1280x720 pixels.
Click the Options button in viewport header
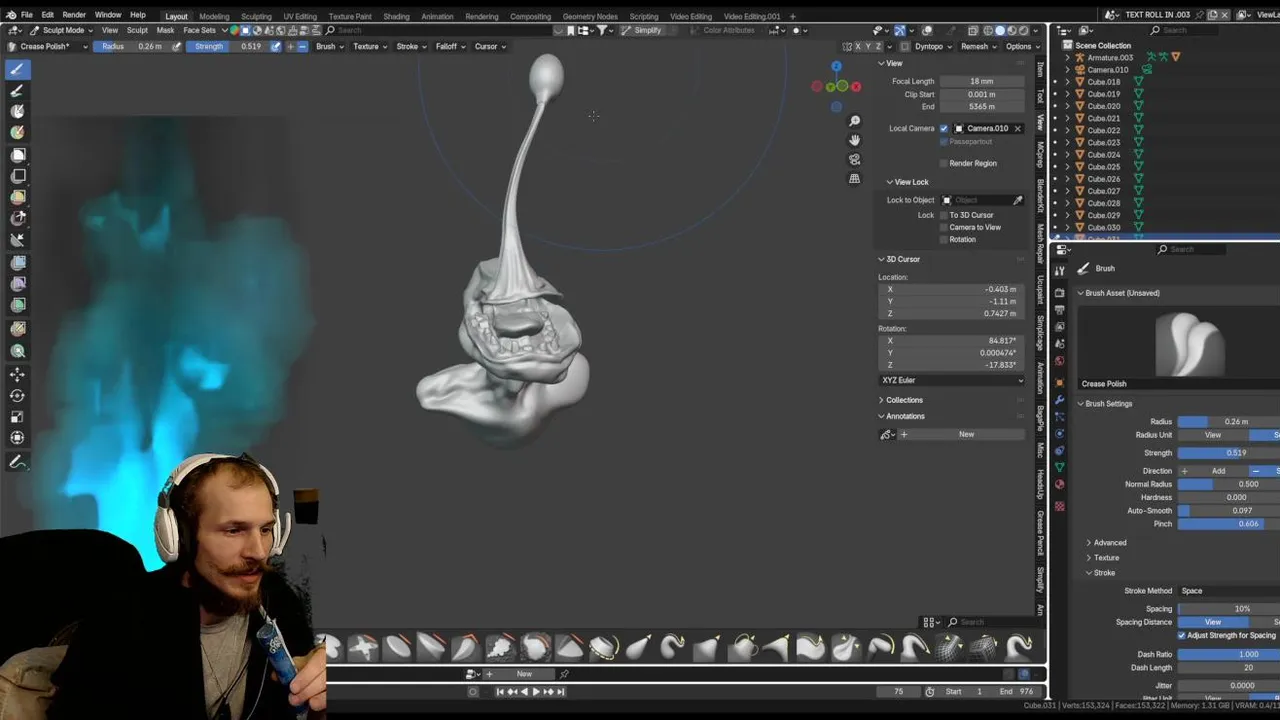pyautogui.click(x=1021, y=46)
